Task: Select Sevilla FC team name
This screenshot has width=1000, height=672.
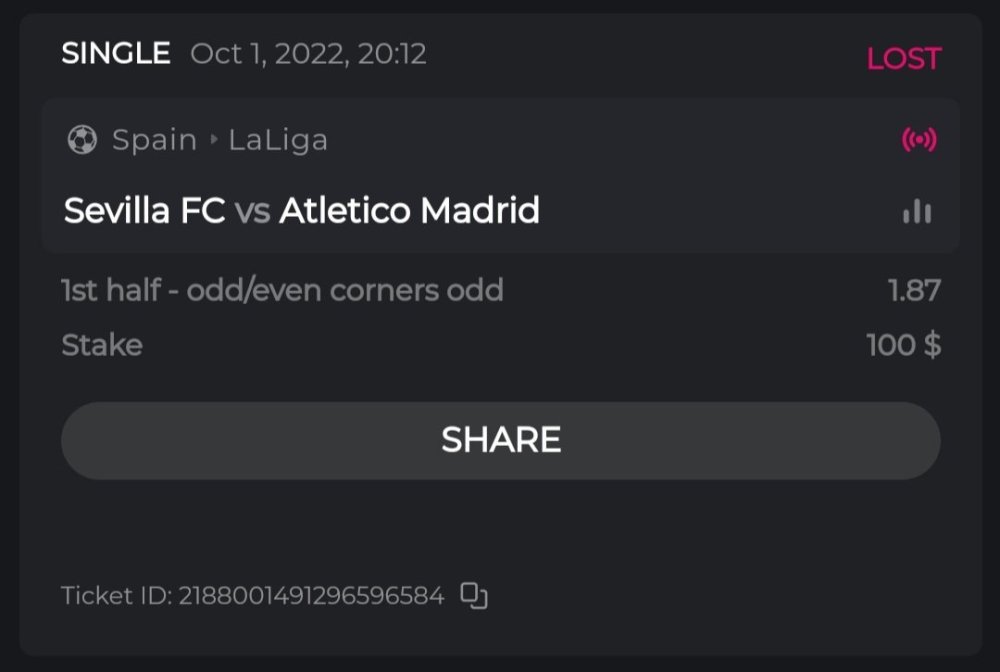Action: [144, 211]
